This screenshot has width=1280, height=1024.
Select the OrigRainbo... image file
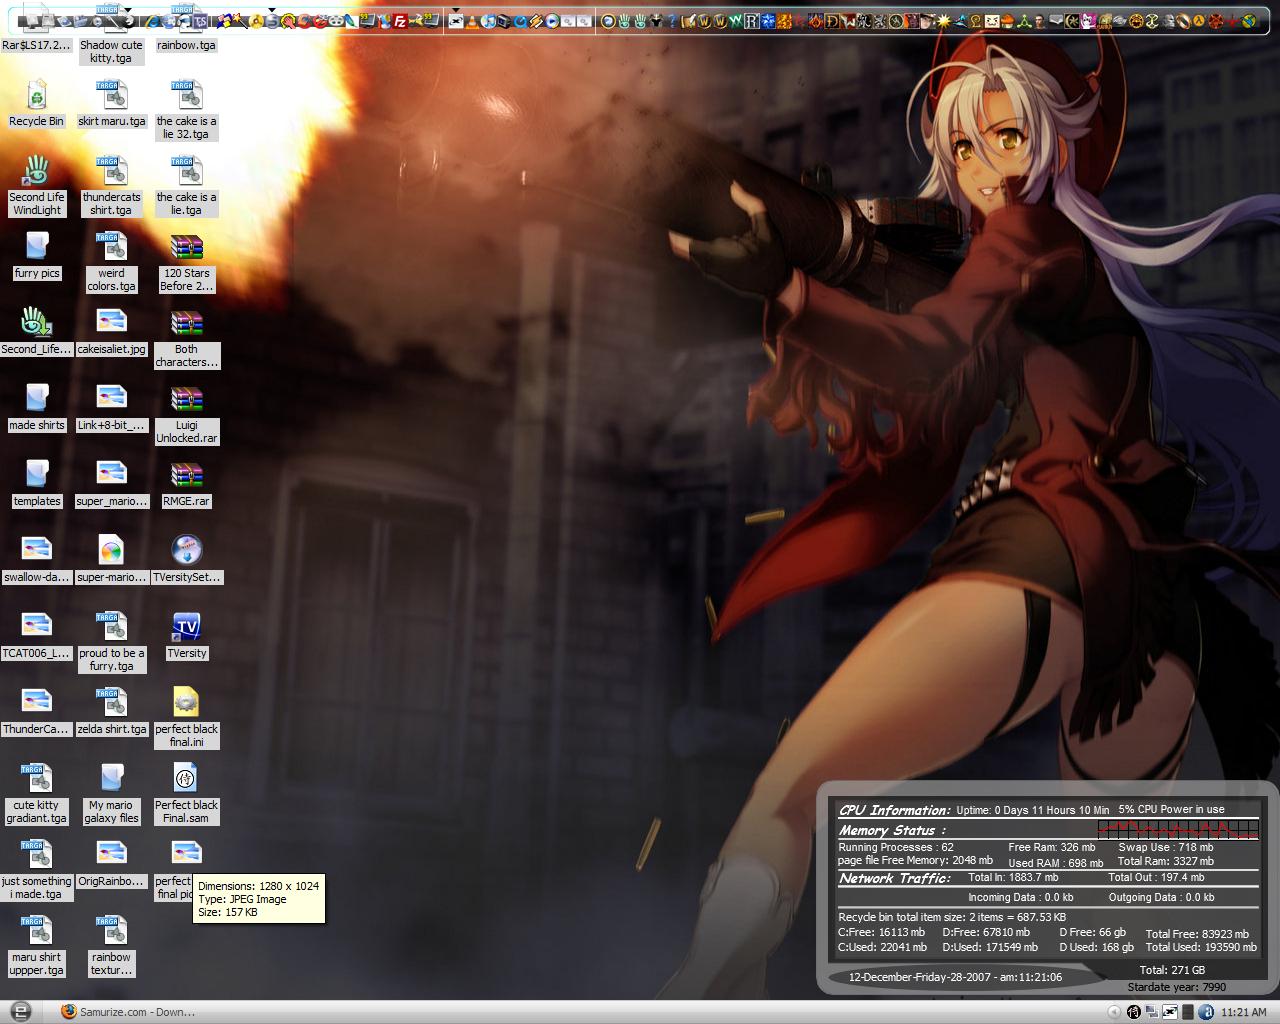coord(111,863)
